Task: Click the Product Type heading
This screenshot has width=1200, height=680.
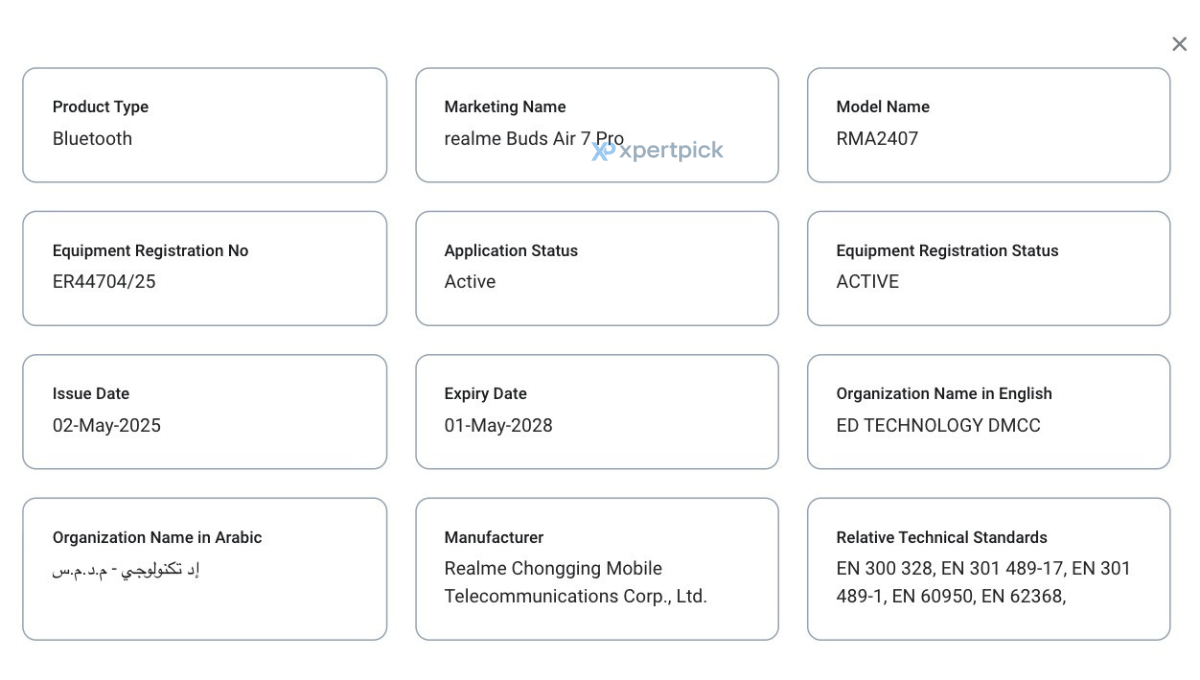Action: coord(100,107)
